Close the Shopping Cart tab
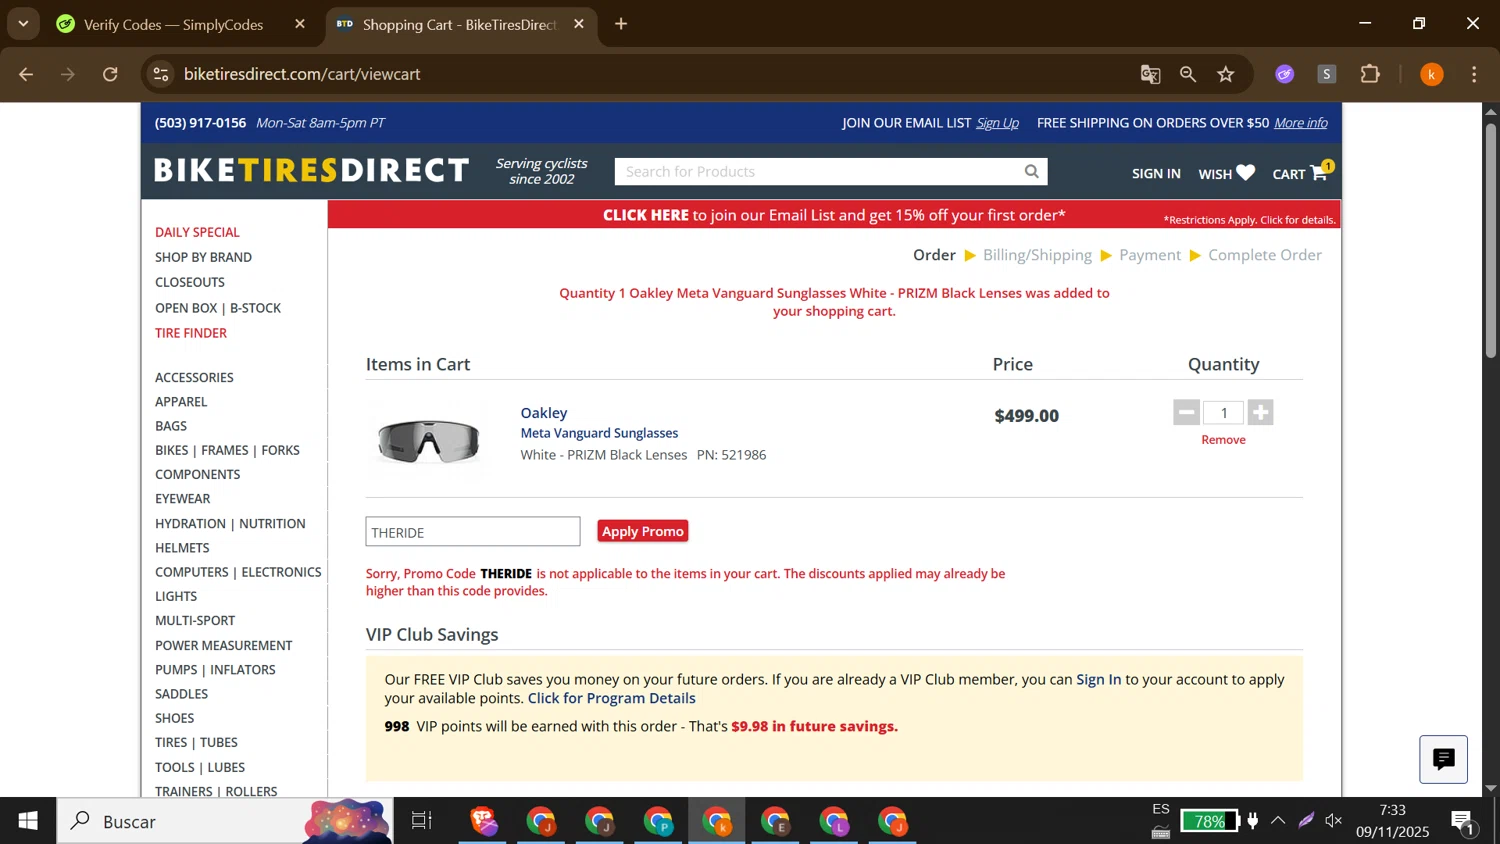 579,24
